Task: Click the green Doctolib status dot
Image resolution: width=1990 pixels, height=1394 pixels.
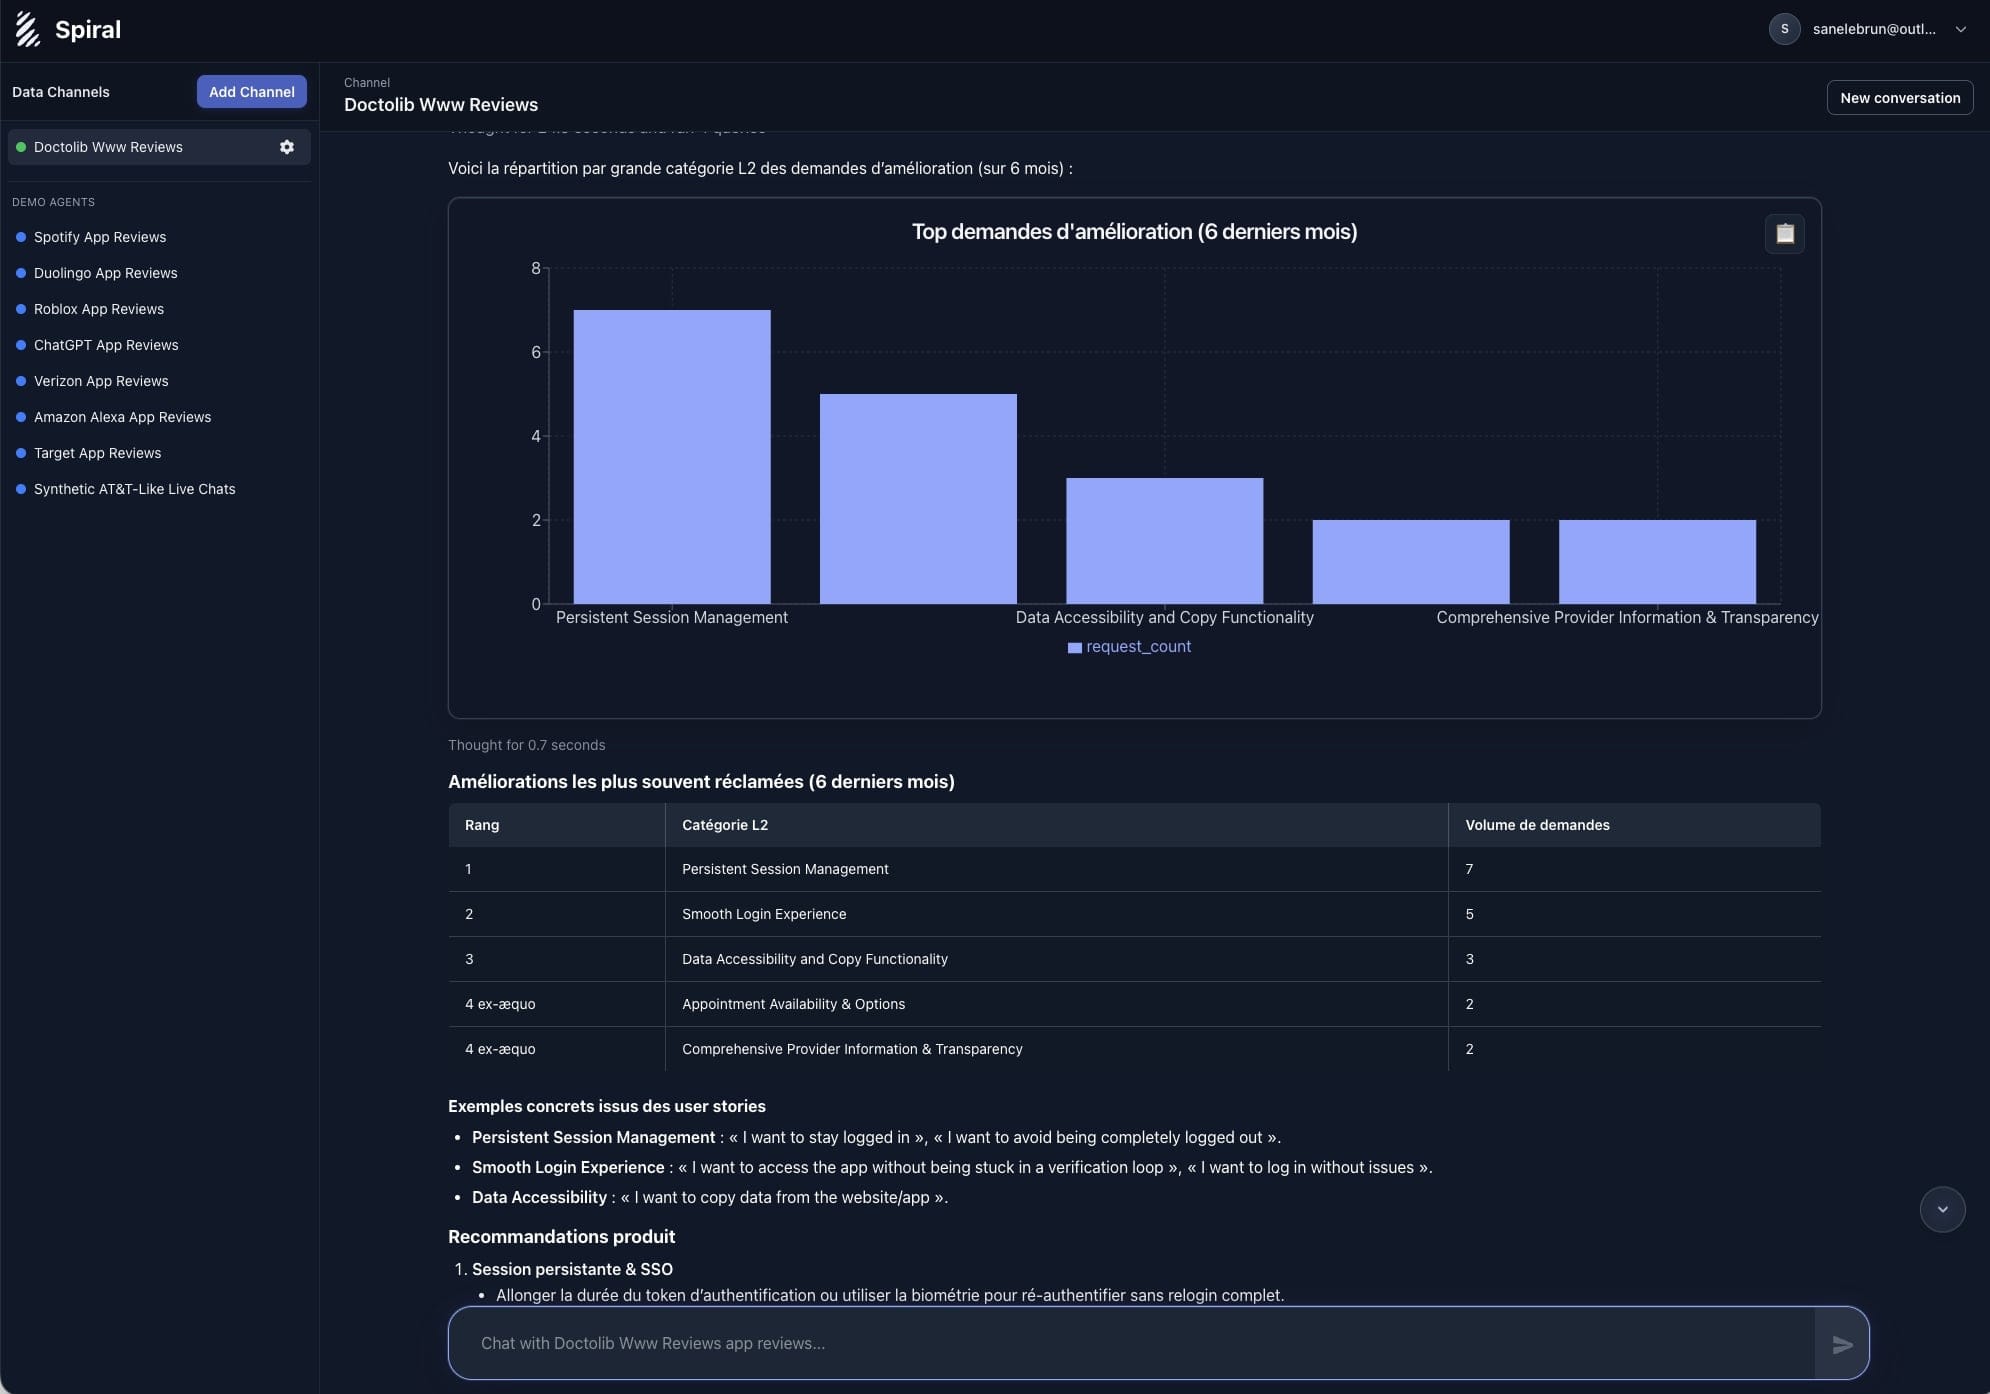Action: [x=21, y=147]
